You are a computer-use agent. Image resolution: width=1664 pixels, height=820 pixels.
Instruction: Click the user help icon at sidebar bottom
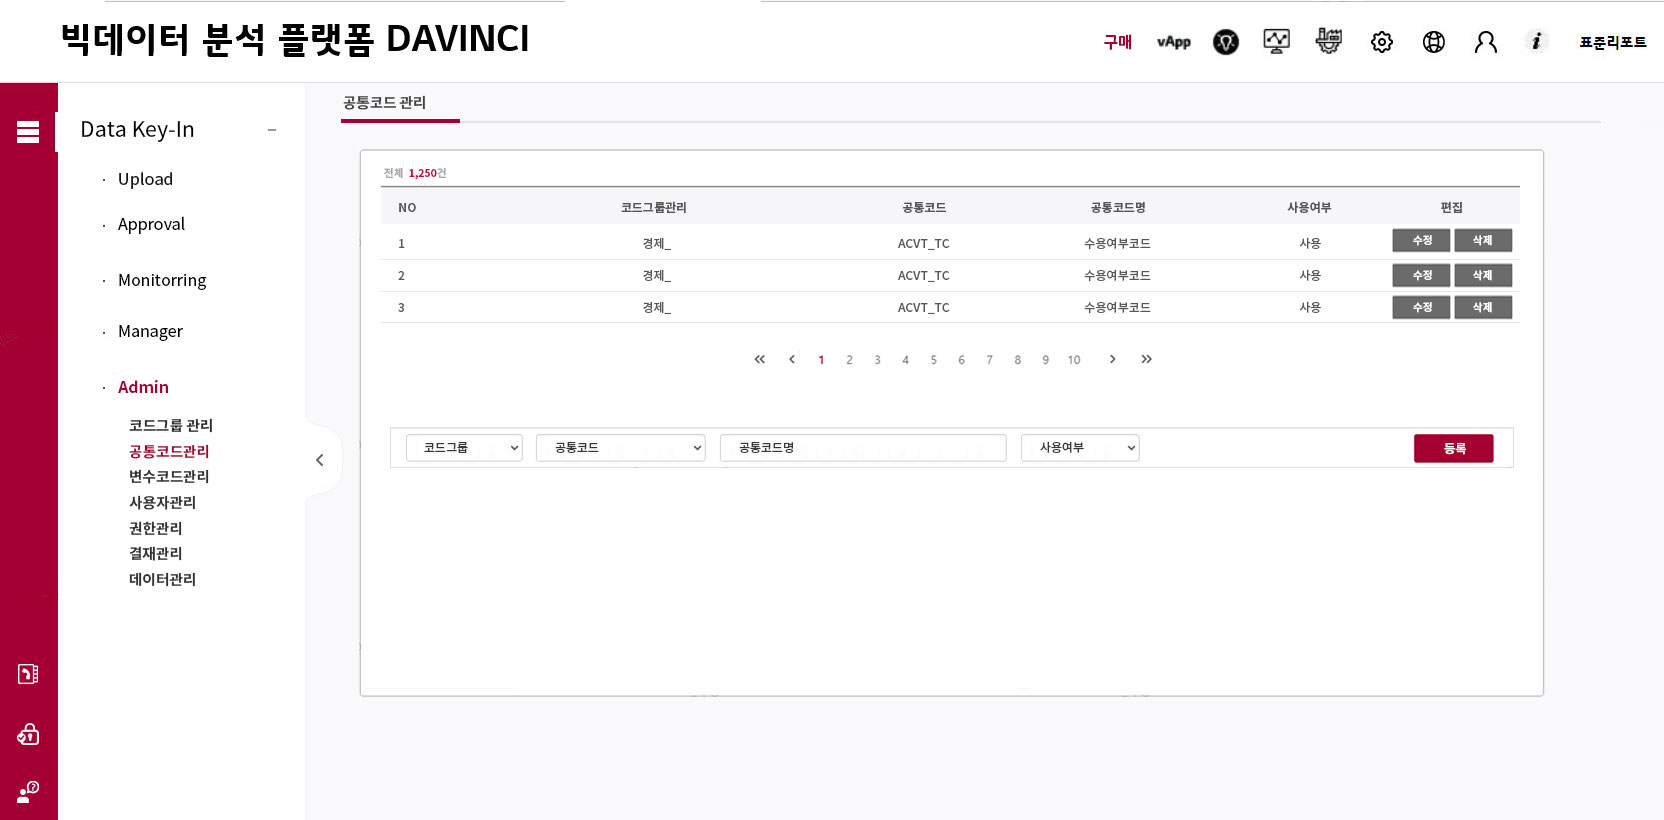28,792
